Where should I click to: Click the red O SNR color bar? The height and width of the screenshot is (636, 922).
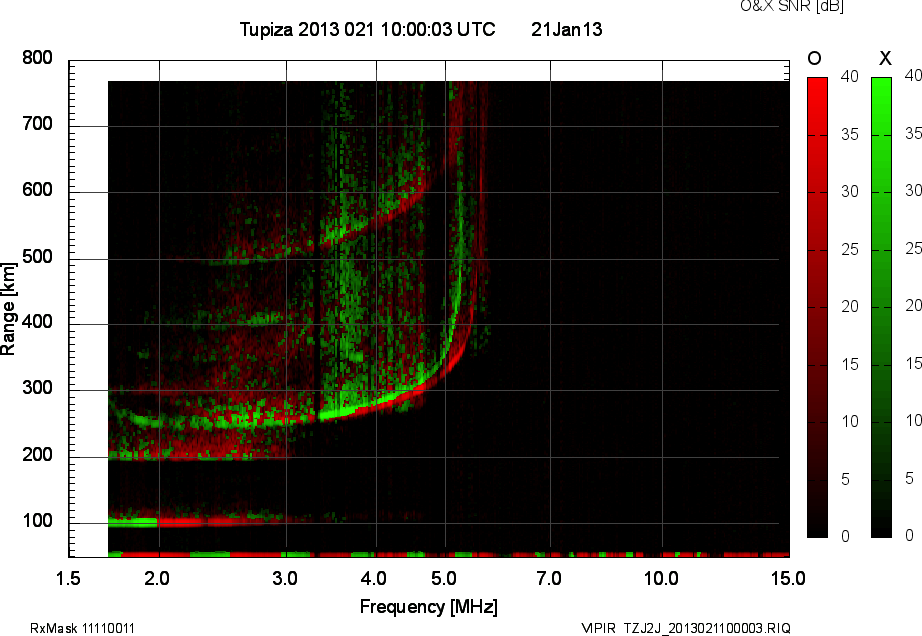pos(817,307)
